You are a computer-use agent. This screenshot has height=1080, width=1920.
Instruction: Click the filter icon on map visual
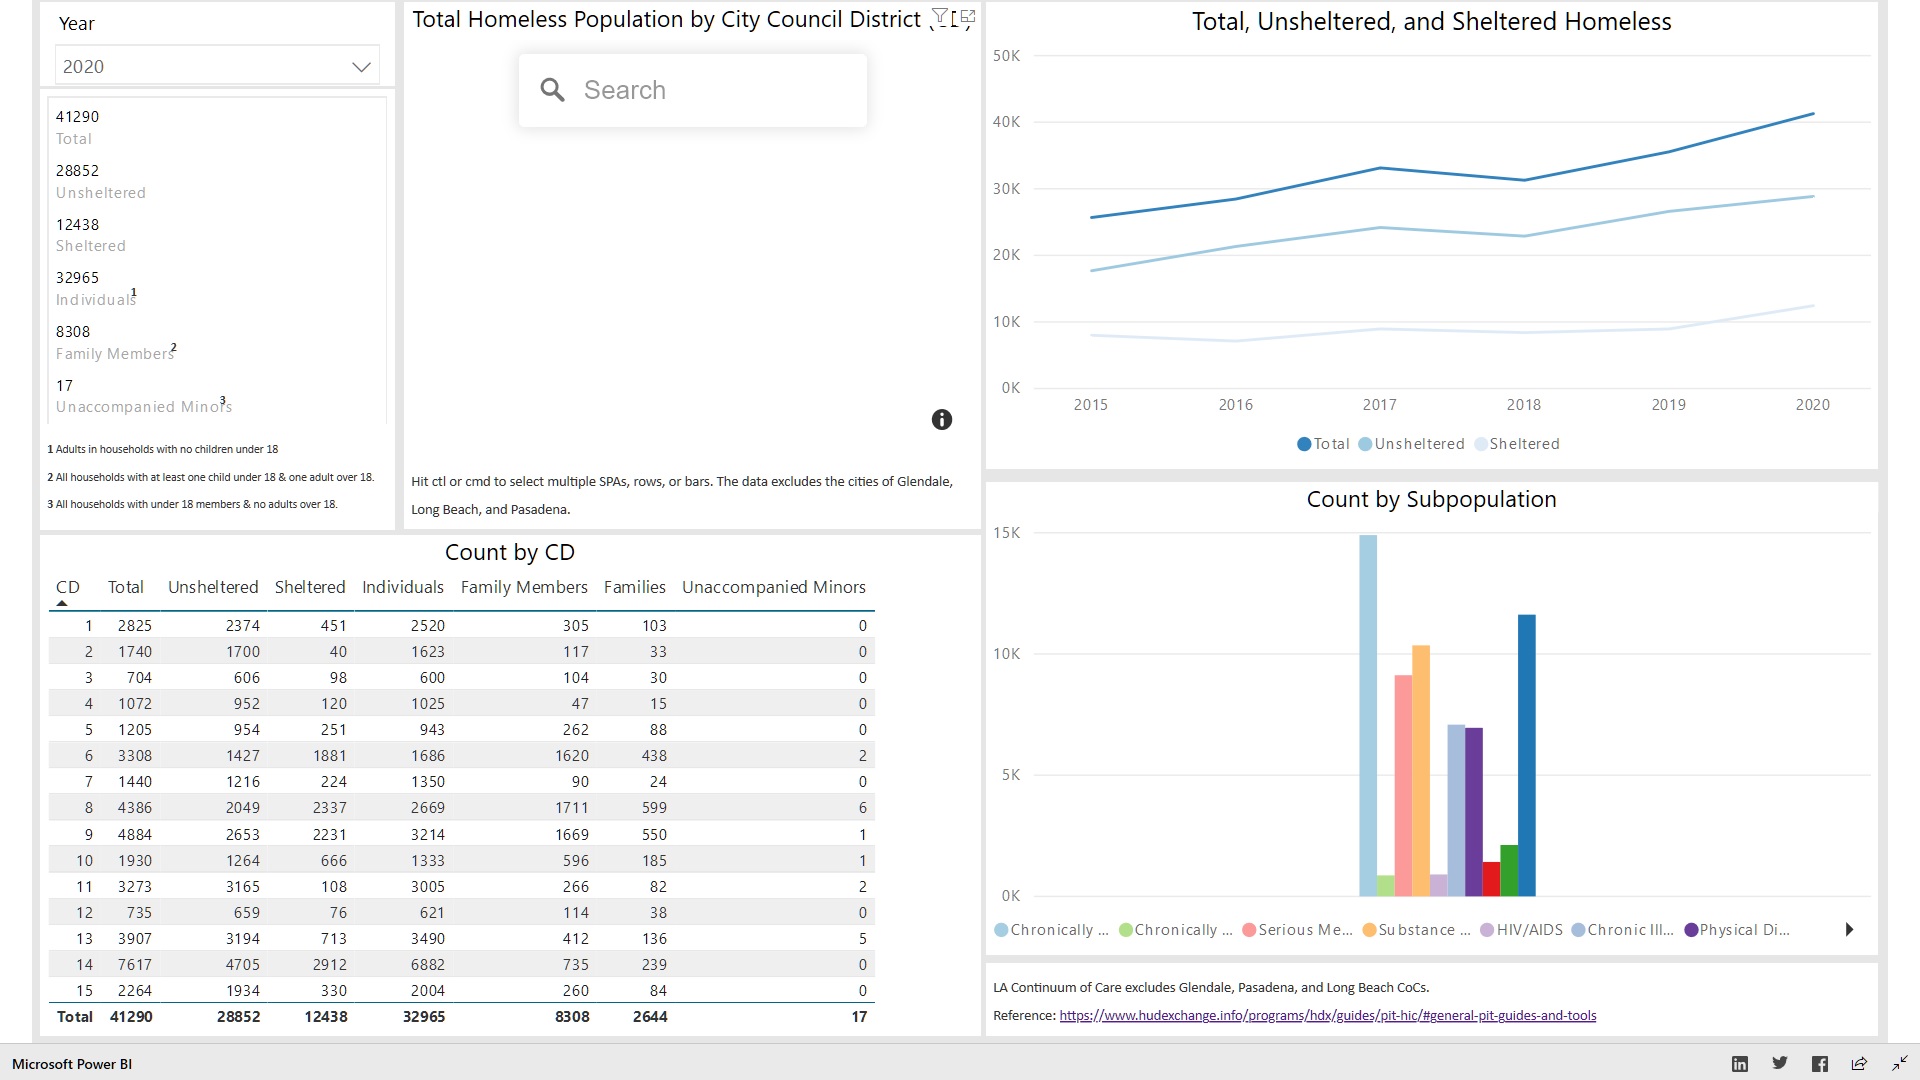pyautogui.click(x=940, y=16)
